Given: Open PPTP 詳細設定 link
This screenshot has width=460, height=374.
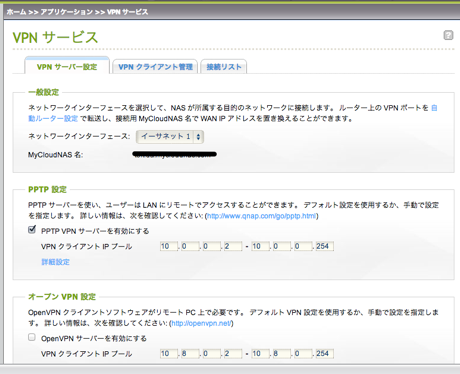Looking at the screenshot, I should tap(55, 262).
